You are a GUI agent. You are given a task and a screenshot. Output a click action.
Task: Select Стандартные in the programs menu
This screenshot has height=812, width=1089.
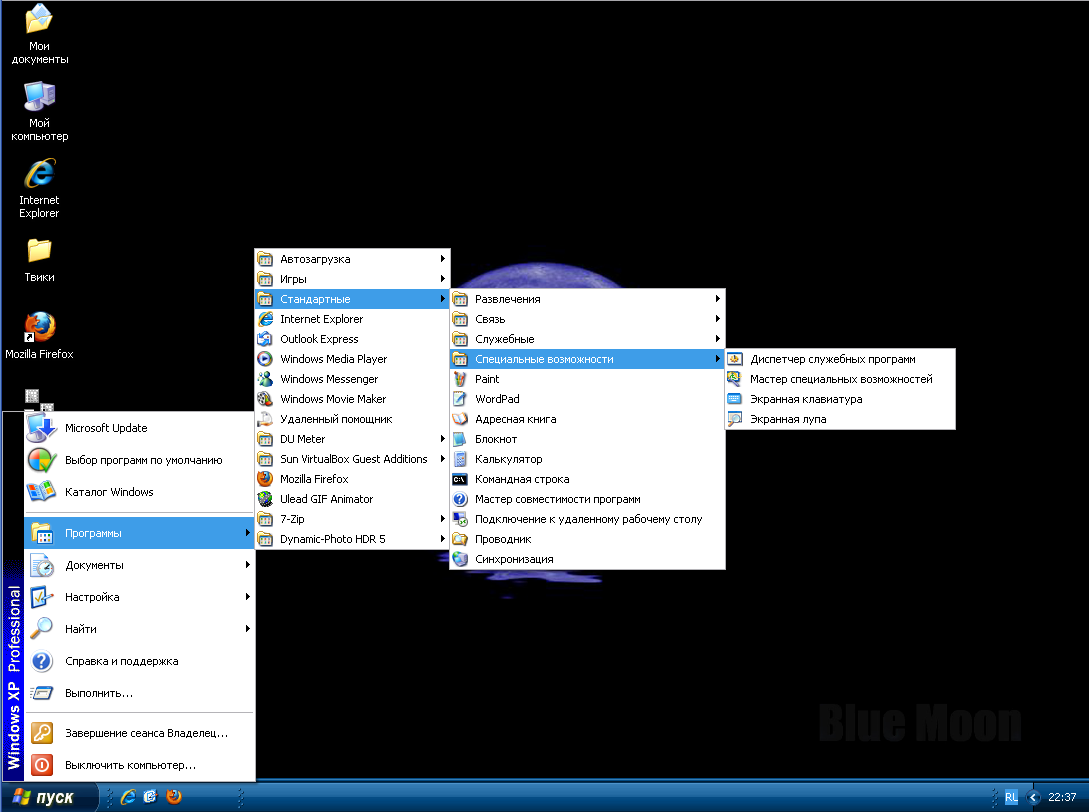[352, 299]
